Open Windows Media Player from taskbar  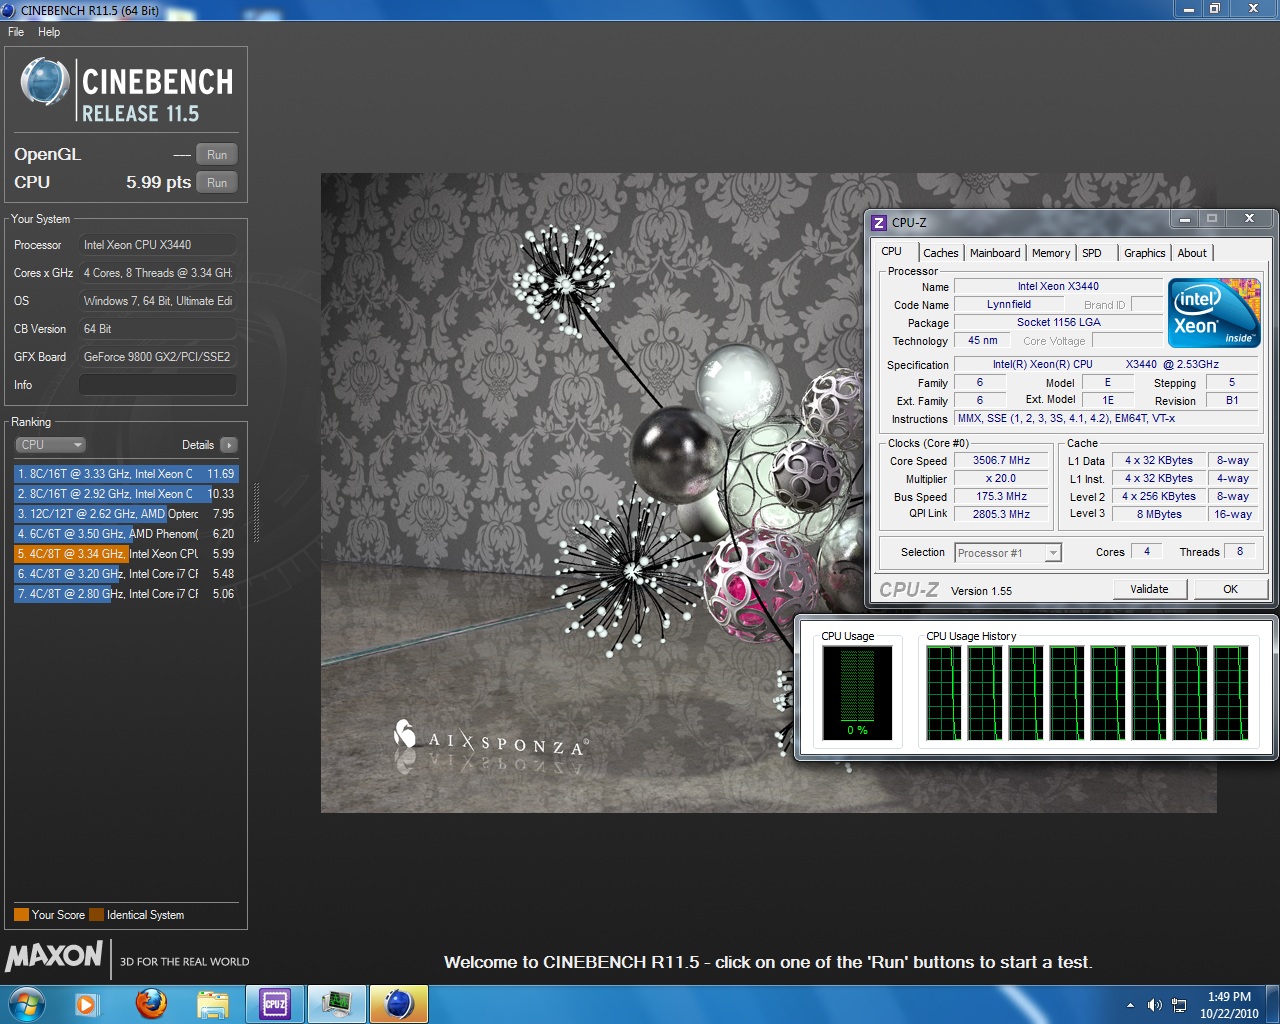pos(88,1004)
